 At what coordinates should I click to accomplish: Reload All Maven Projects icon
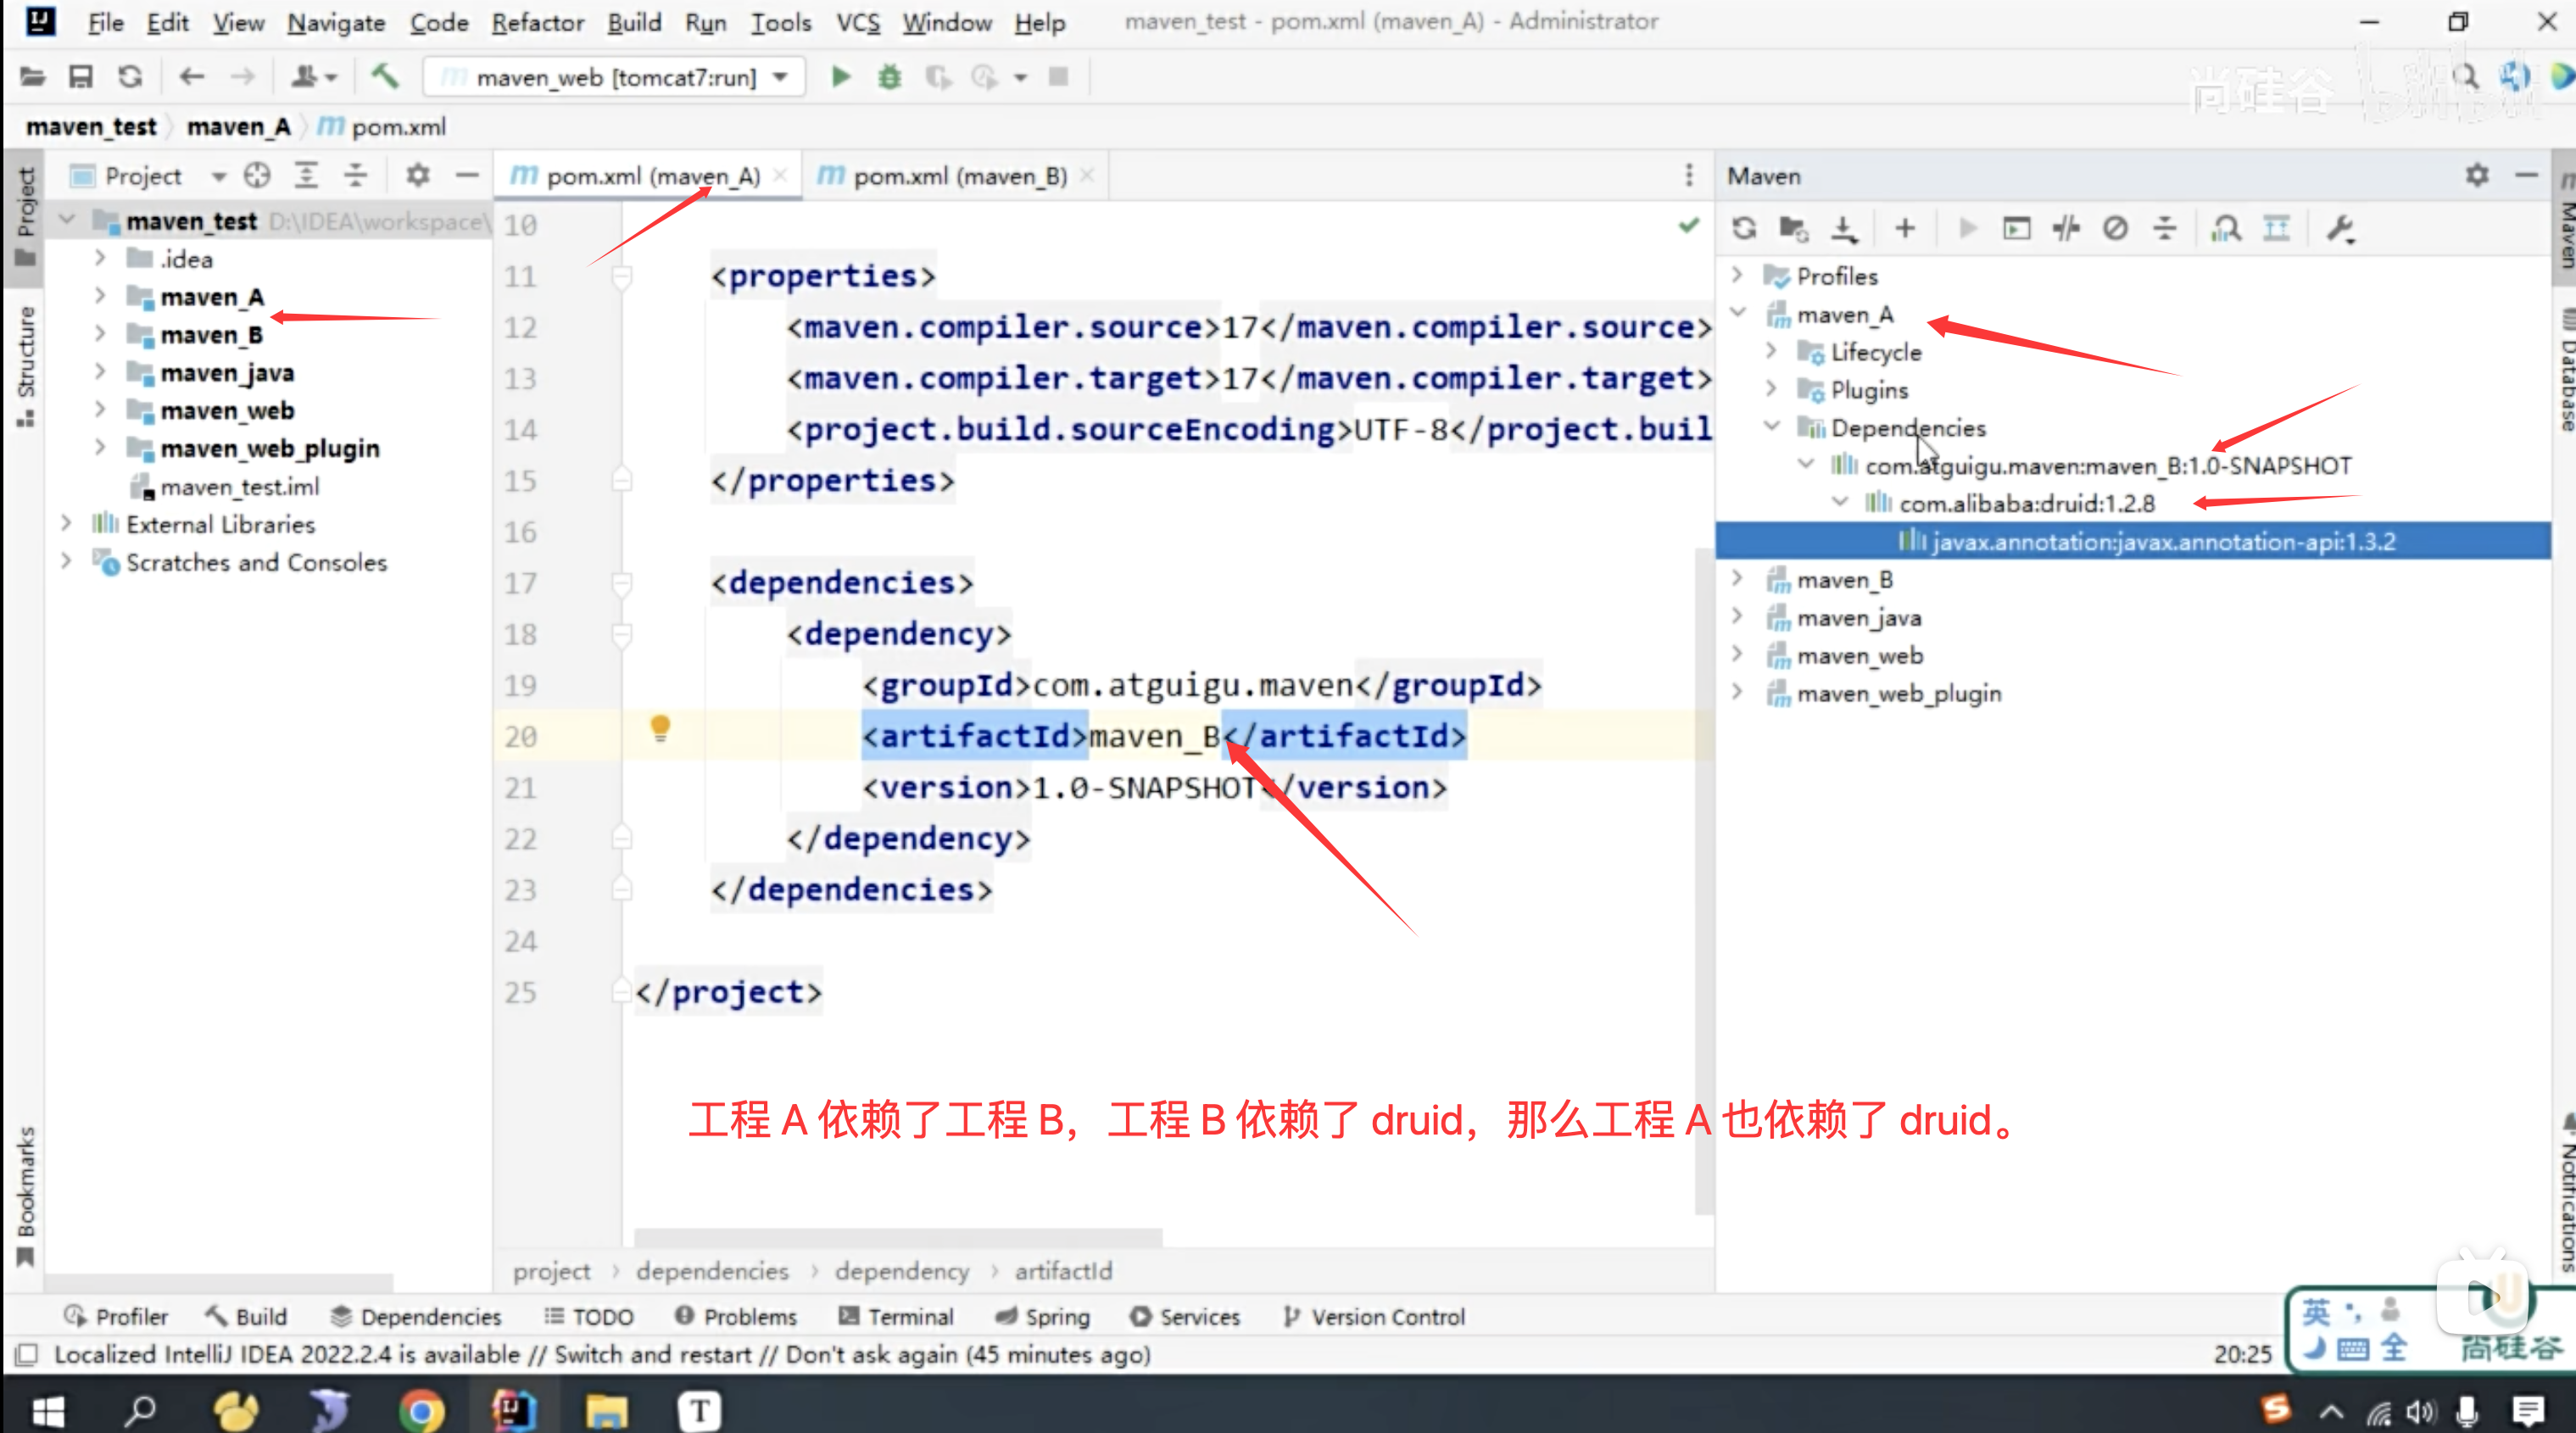[1745, 229]
